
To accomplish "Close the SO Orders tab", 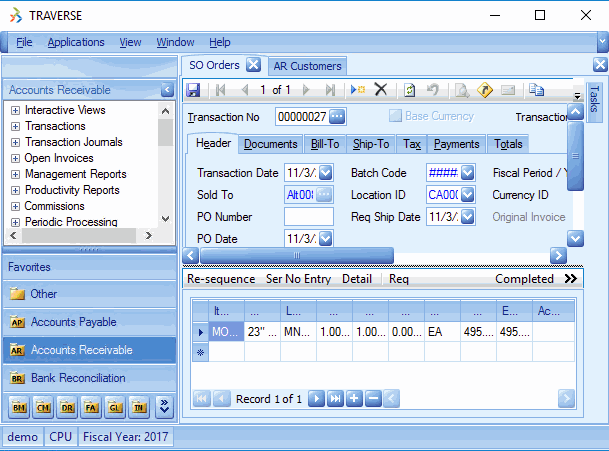I will click(x=253, y=64).
